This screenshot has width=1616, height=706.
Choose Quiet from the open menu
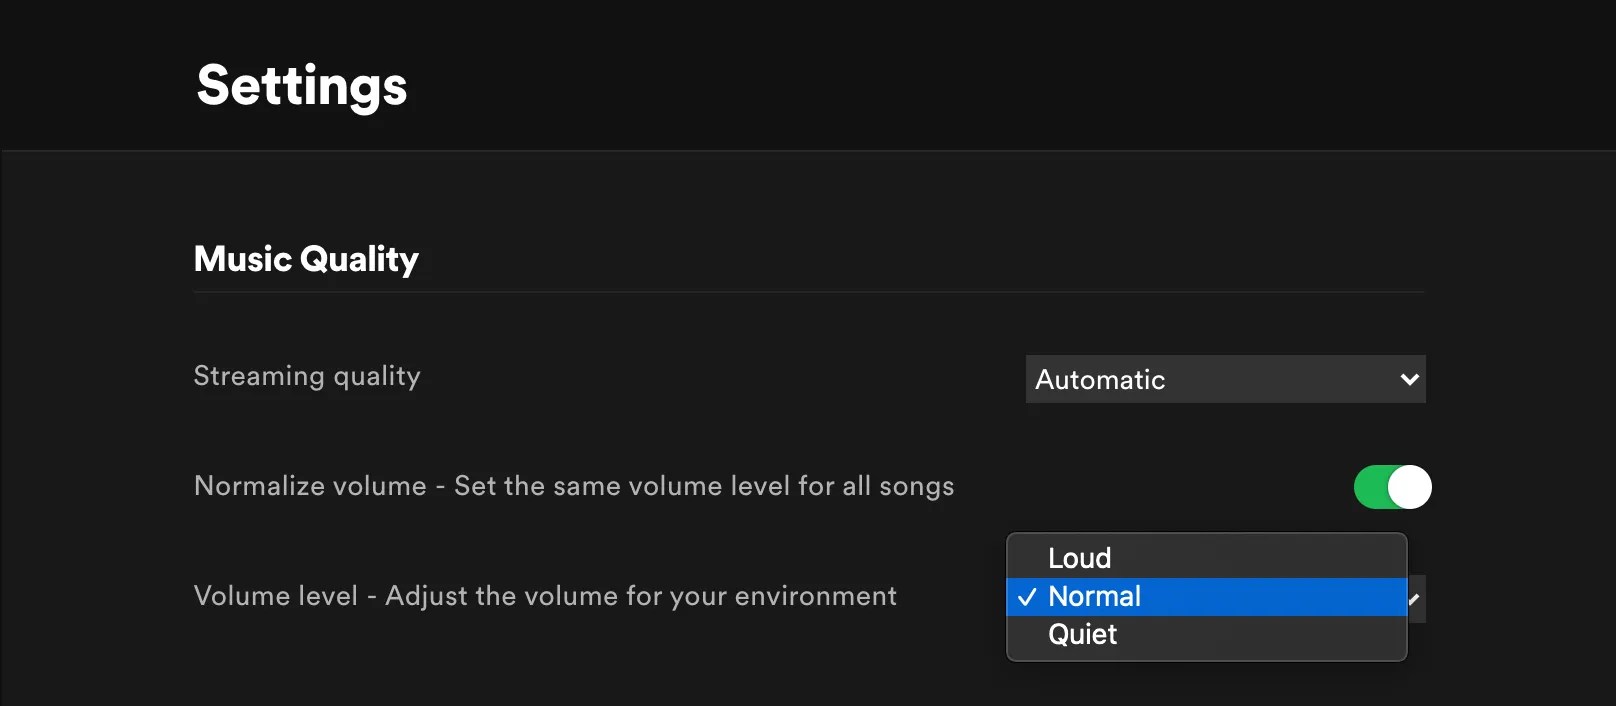click(1082, 634)
